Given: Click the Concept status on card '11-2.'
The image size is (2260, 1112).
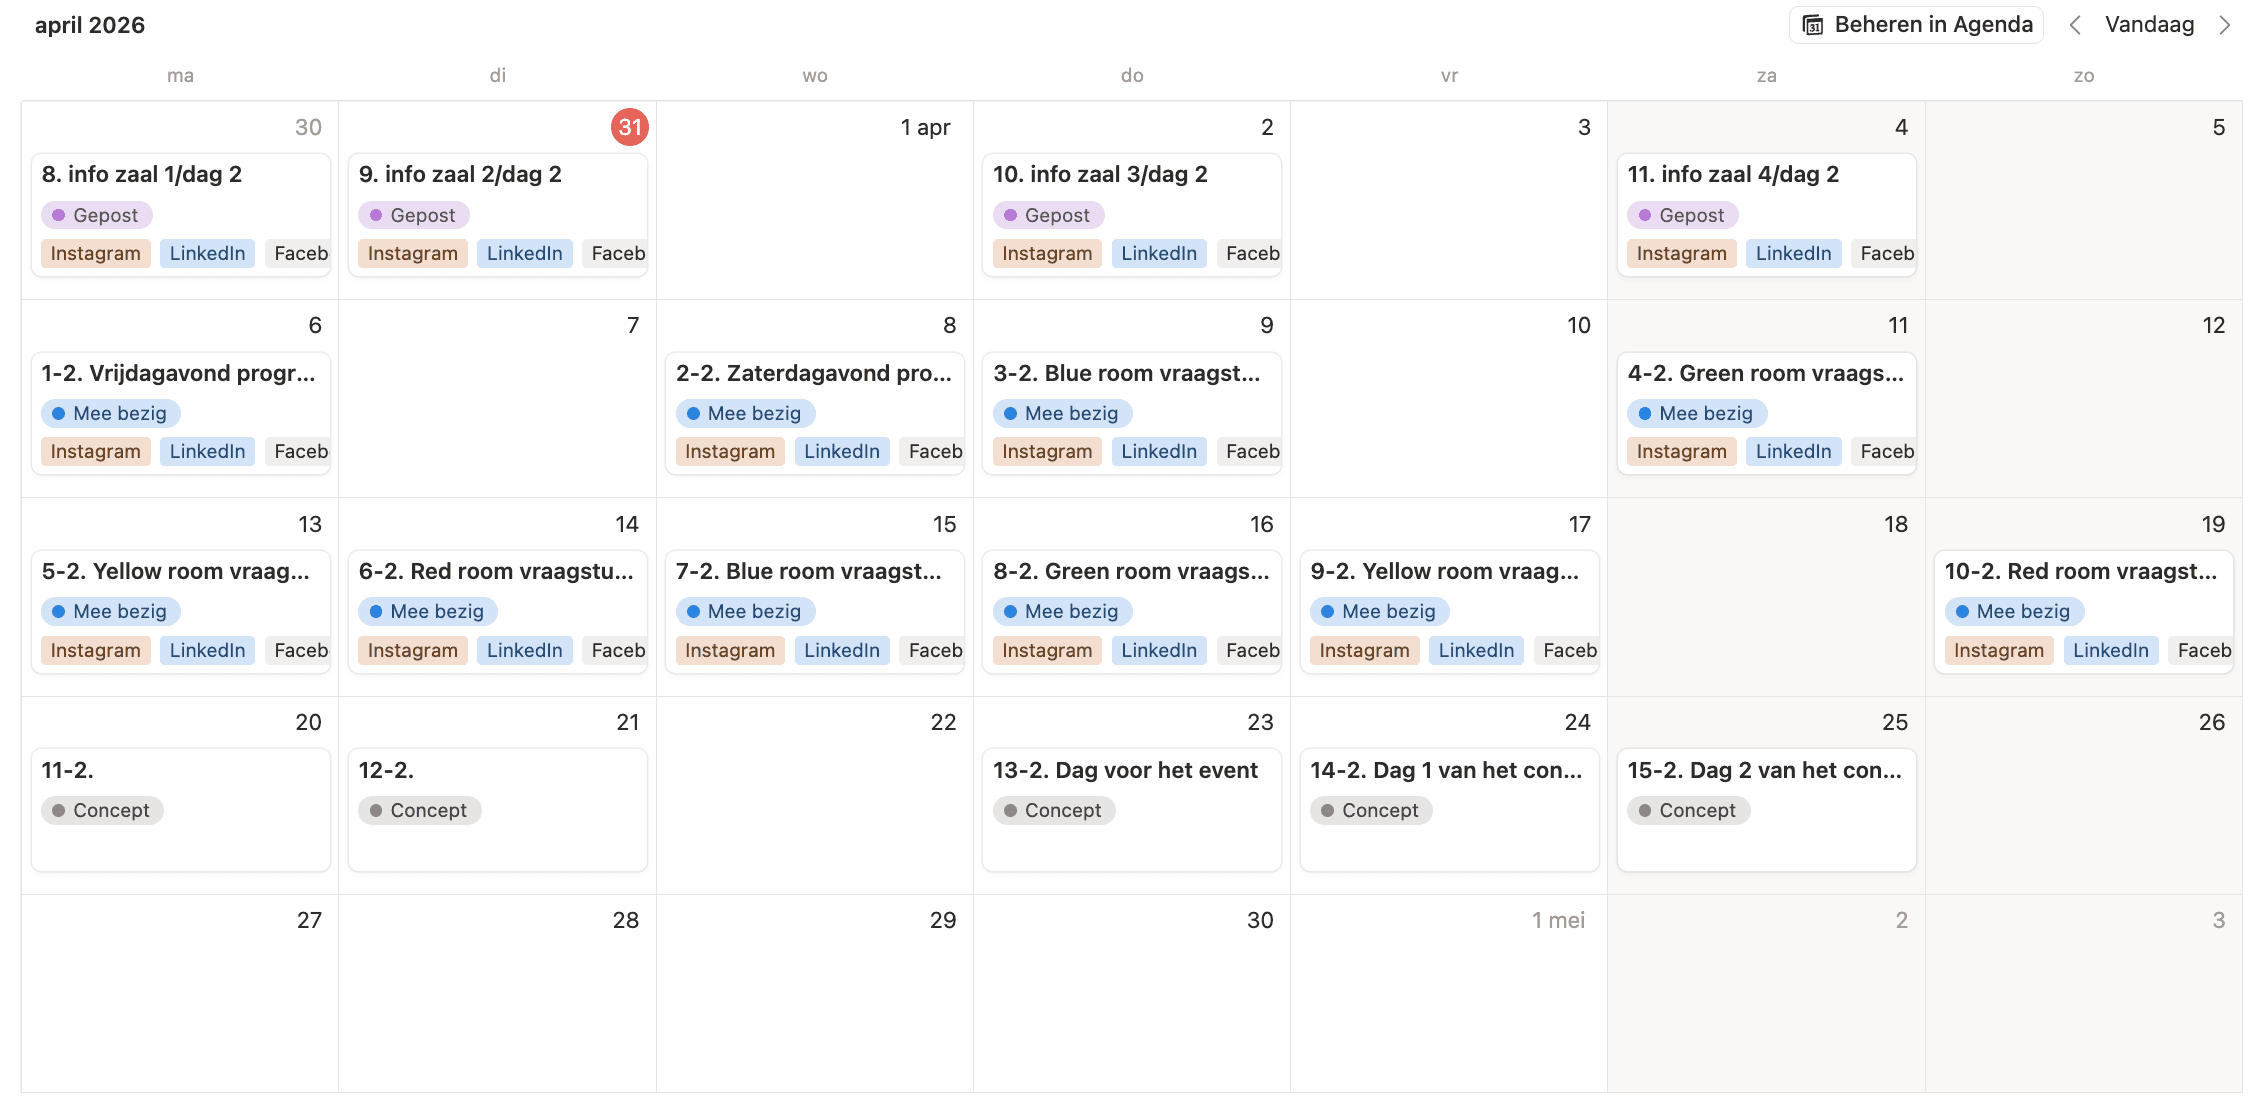Looking at the screenshot, I should pos(102,810).
